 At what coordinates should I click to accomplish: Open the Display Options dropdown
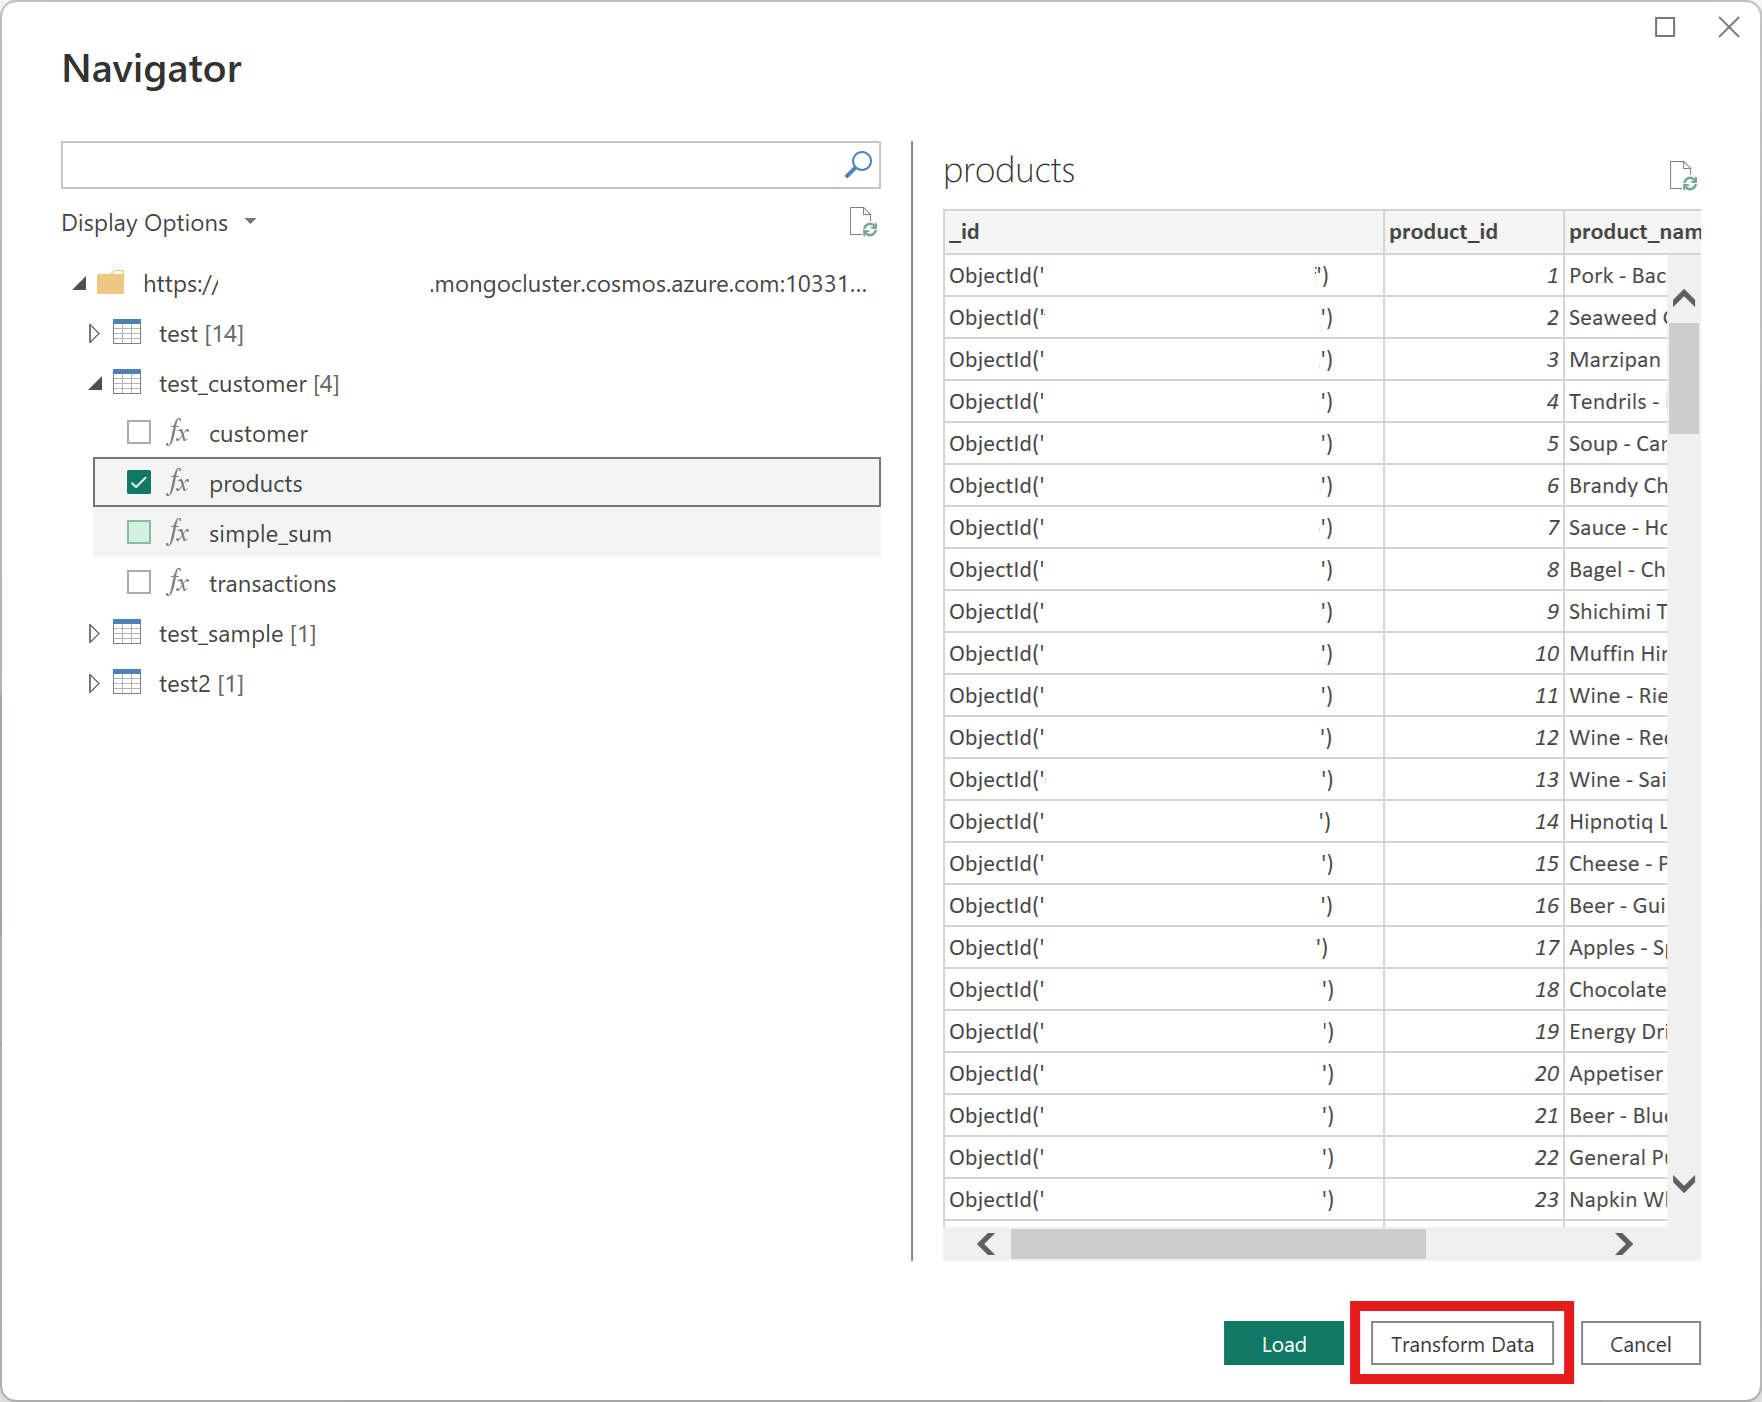250,222
